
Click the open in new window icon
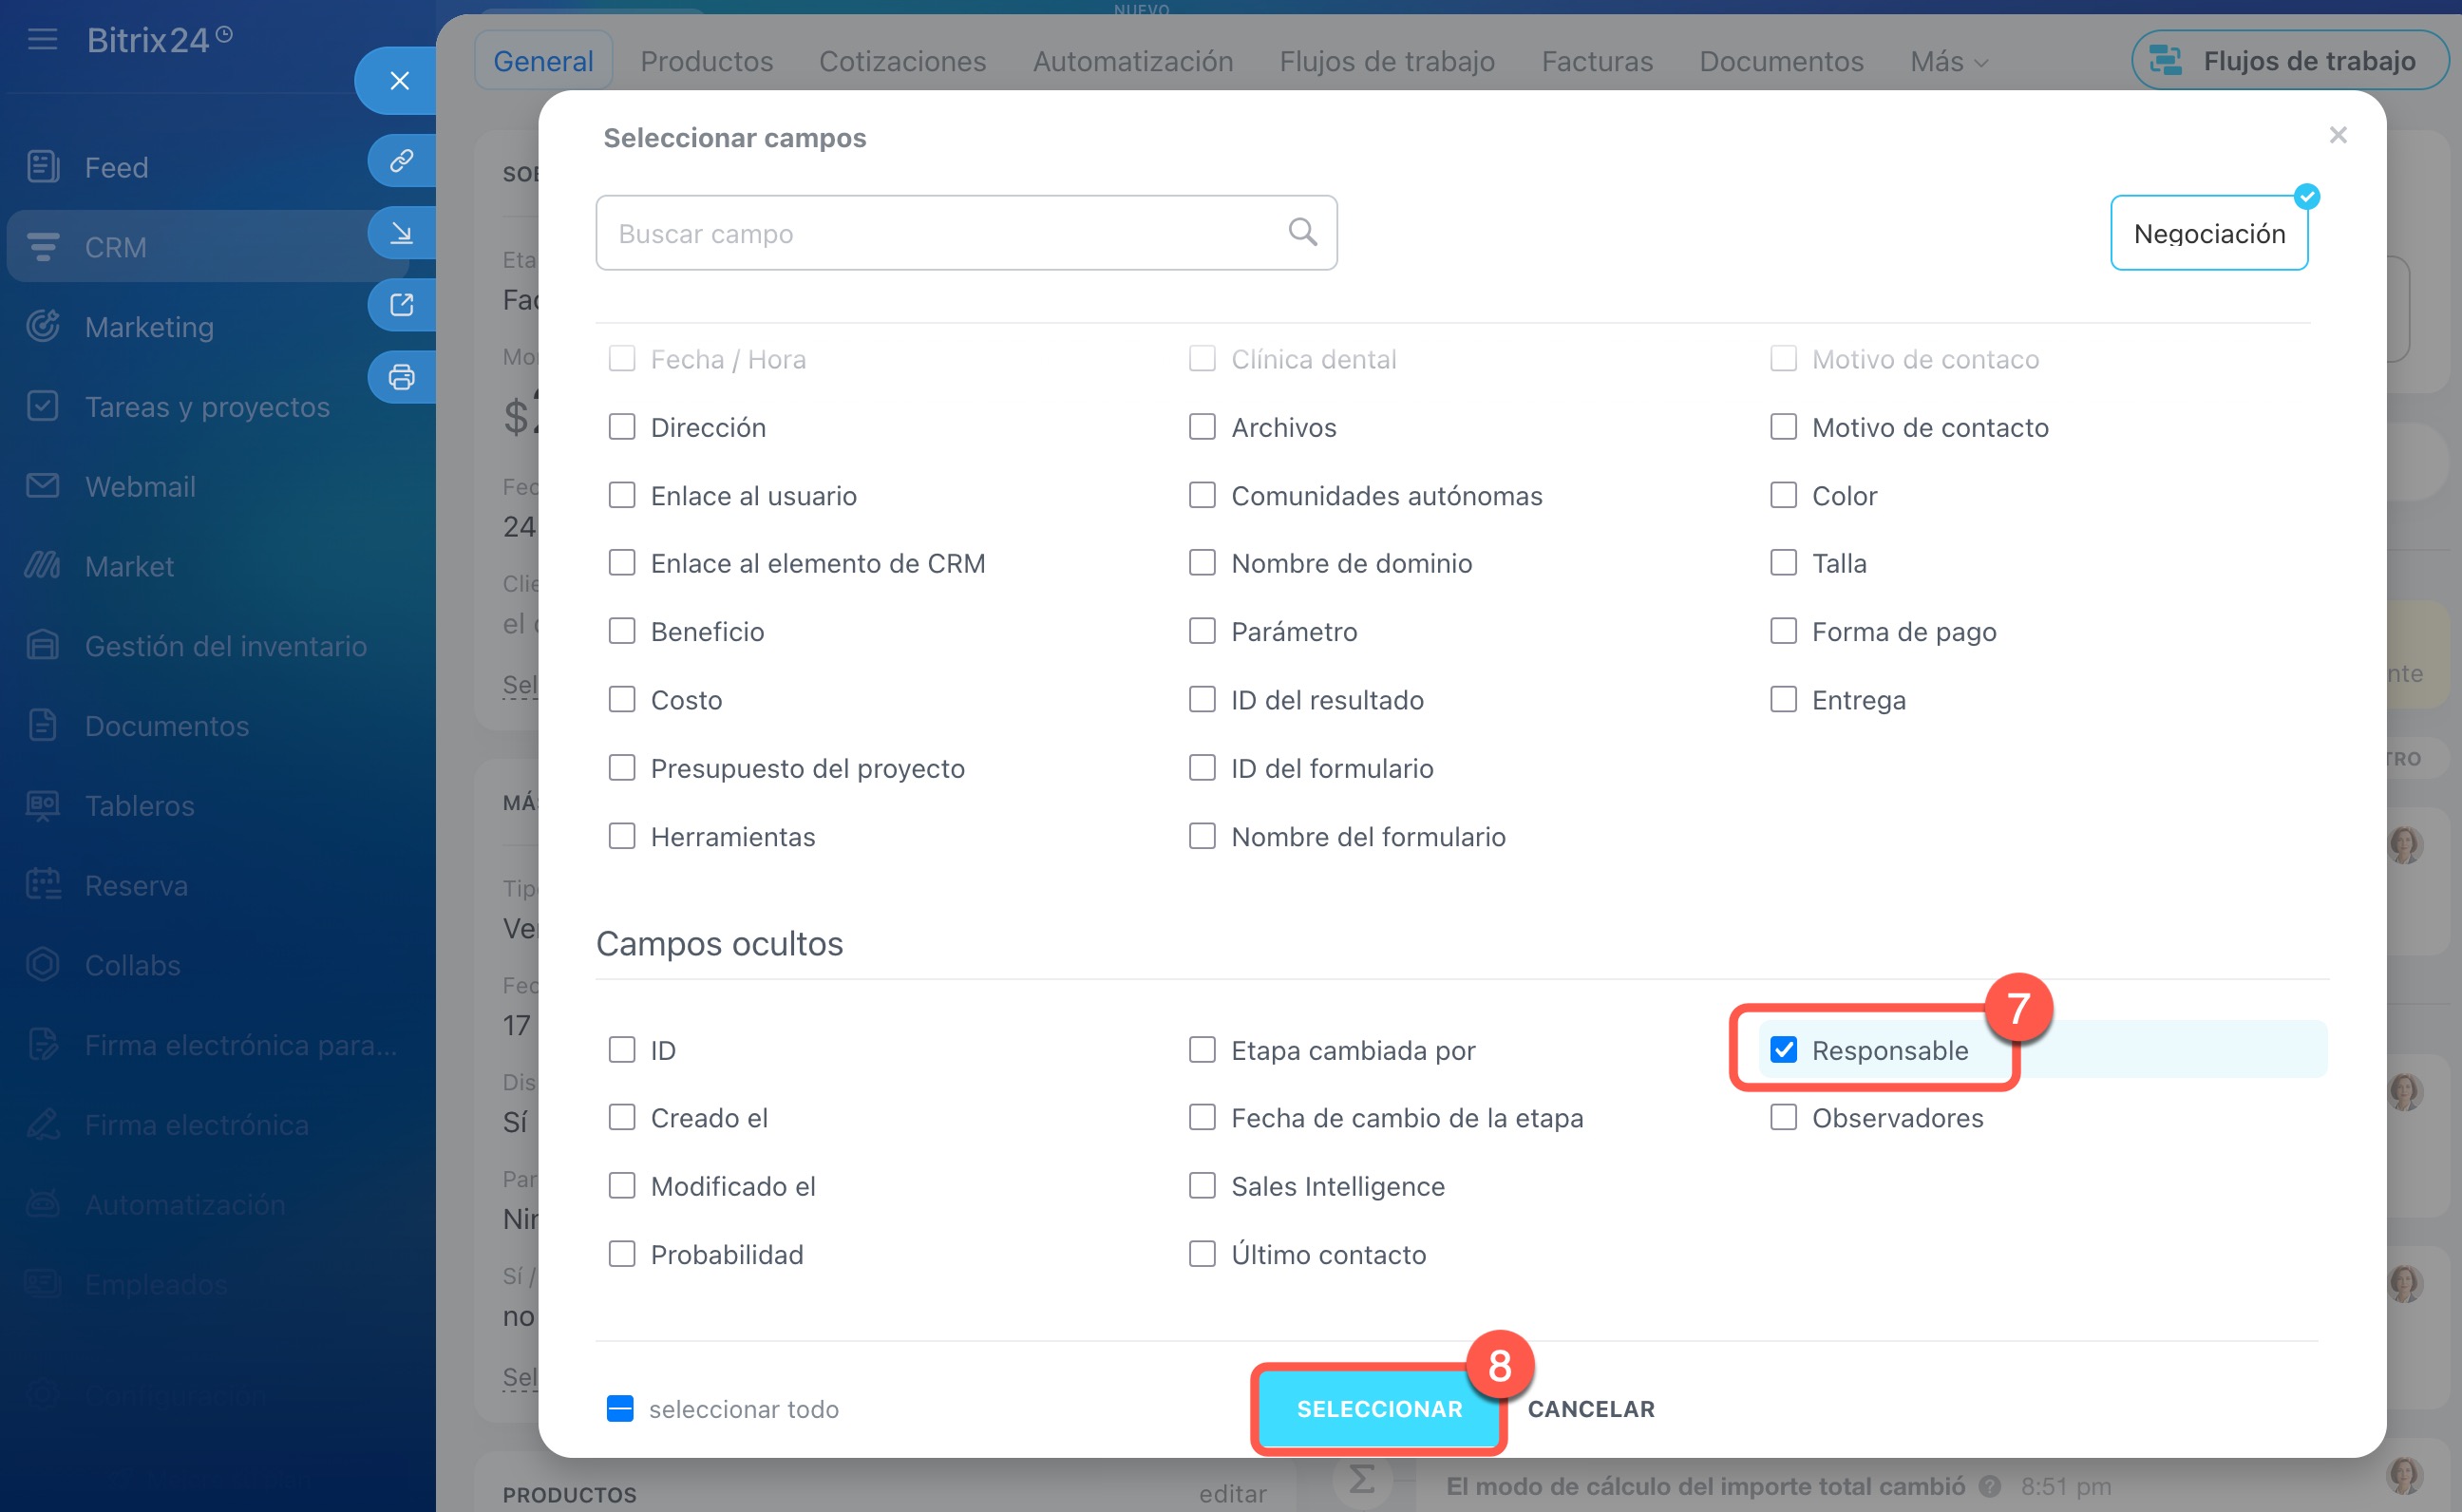[401, 305]
